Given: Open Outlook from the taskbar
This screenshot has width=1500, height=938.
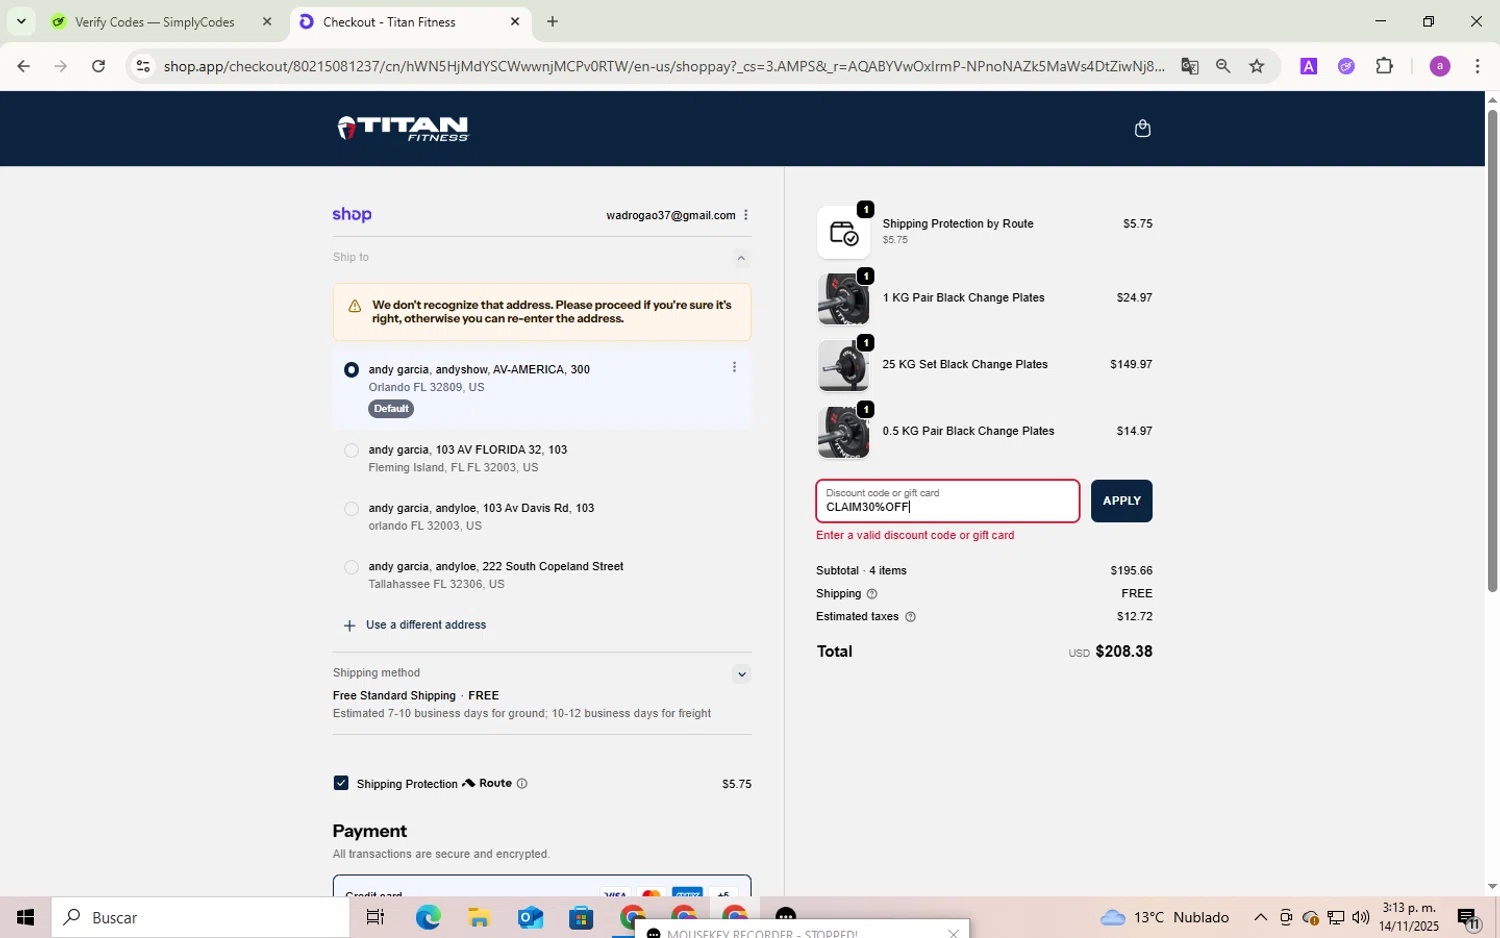Looking at the screenshot, I should point(530,917).
